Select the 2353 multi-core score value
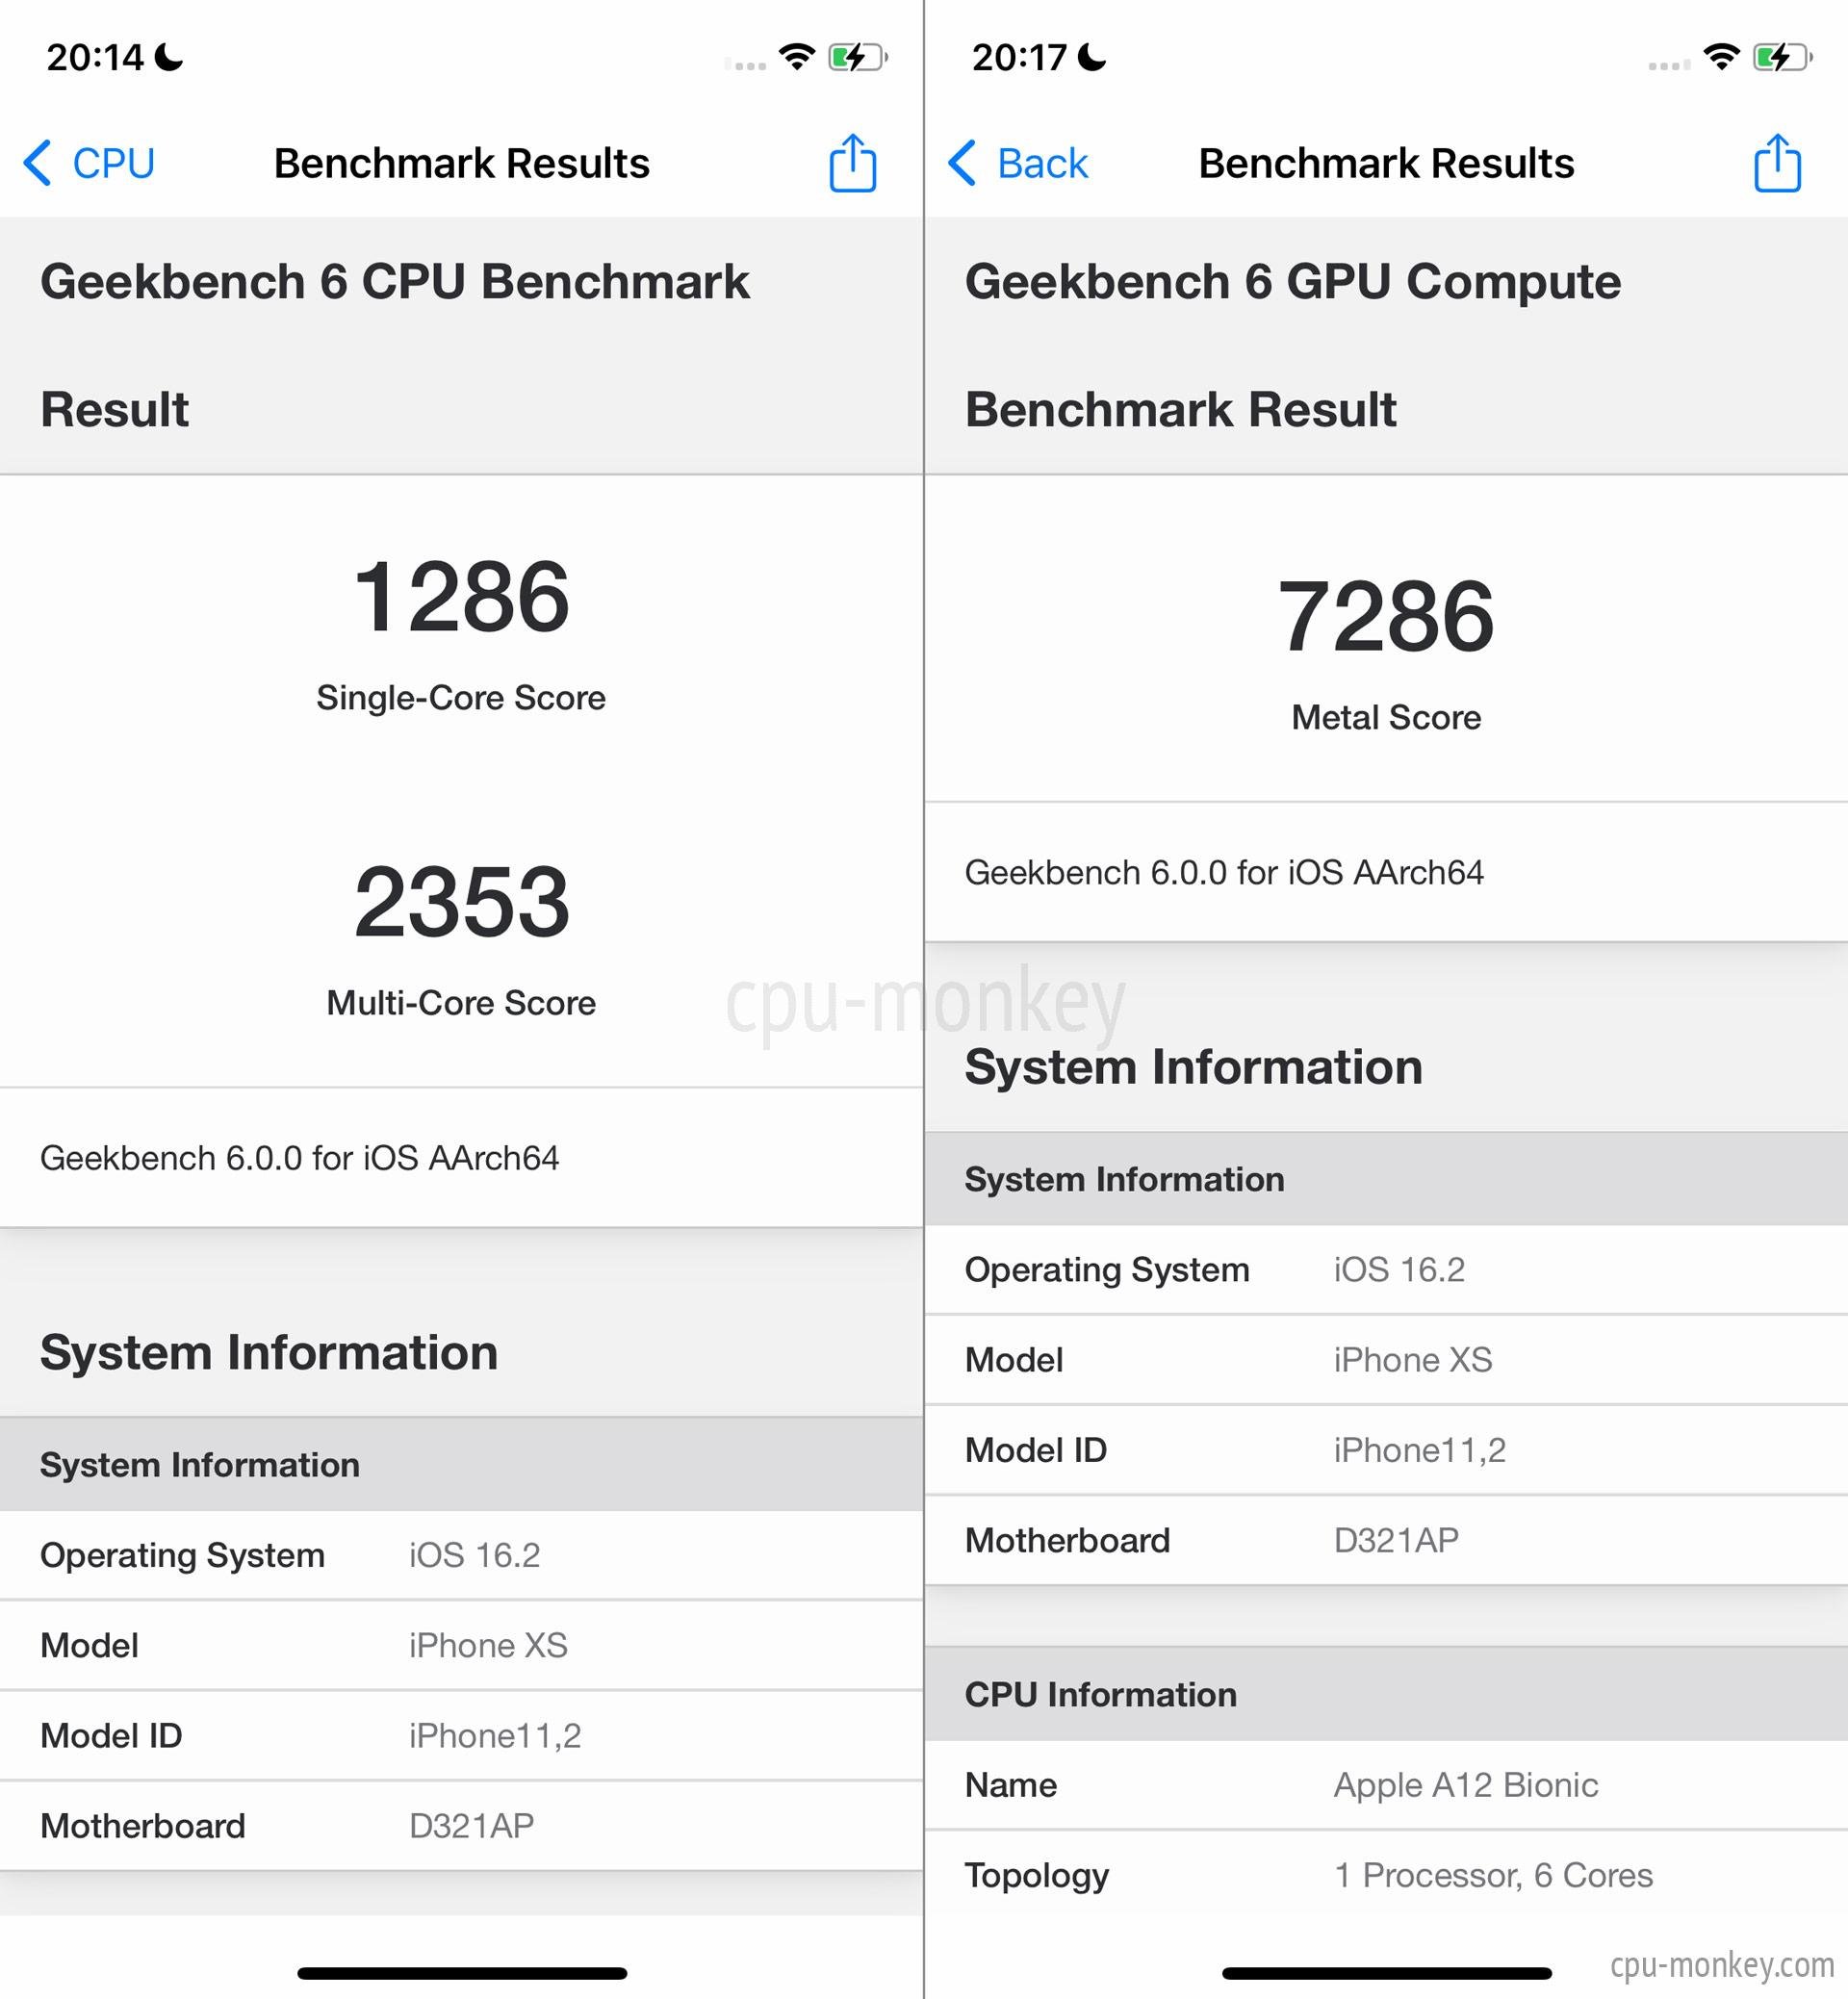 461,902
